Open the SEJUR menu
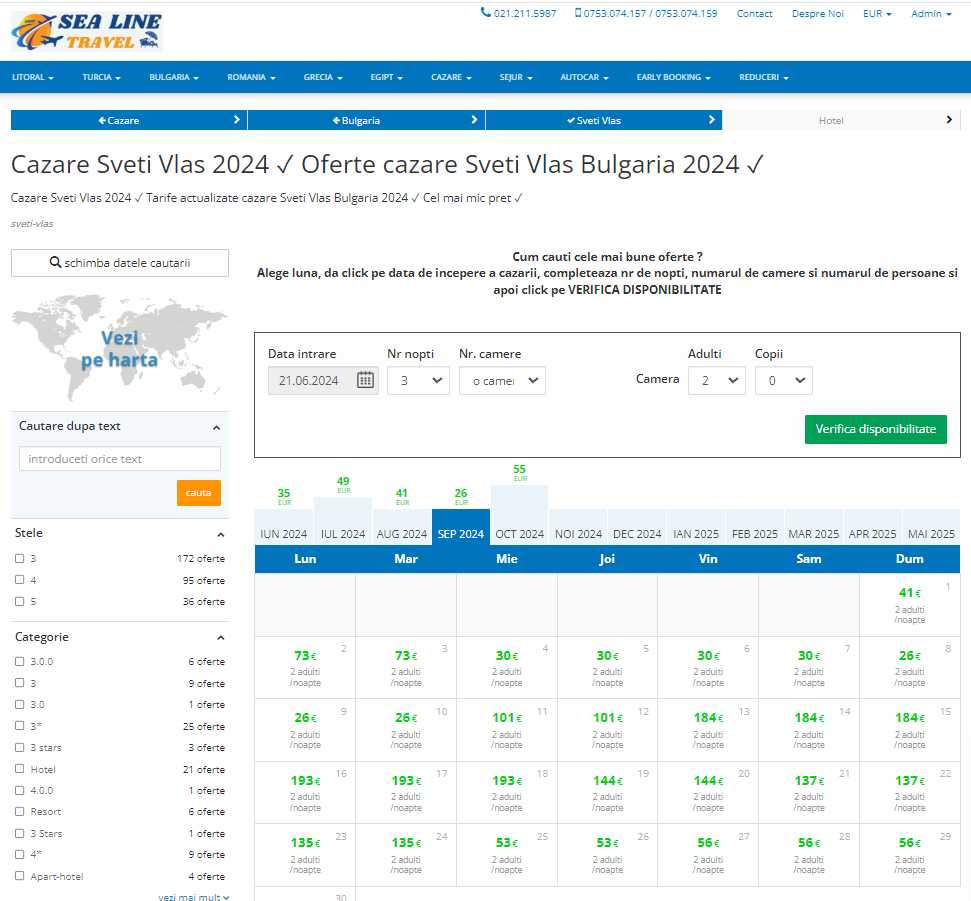The width and height of the screenshot is (971, 901). 516,77
